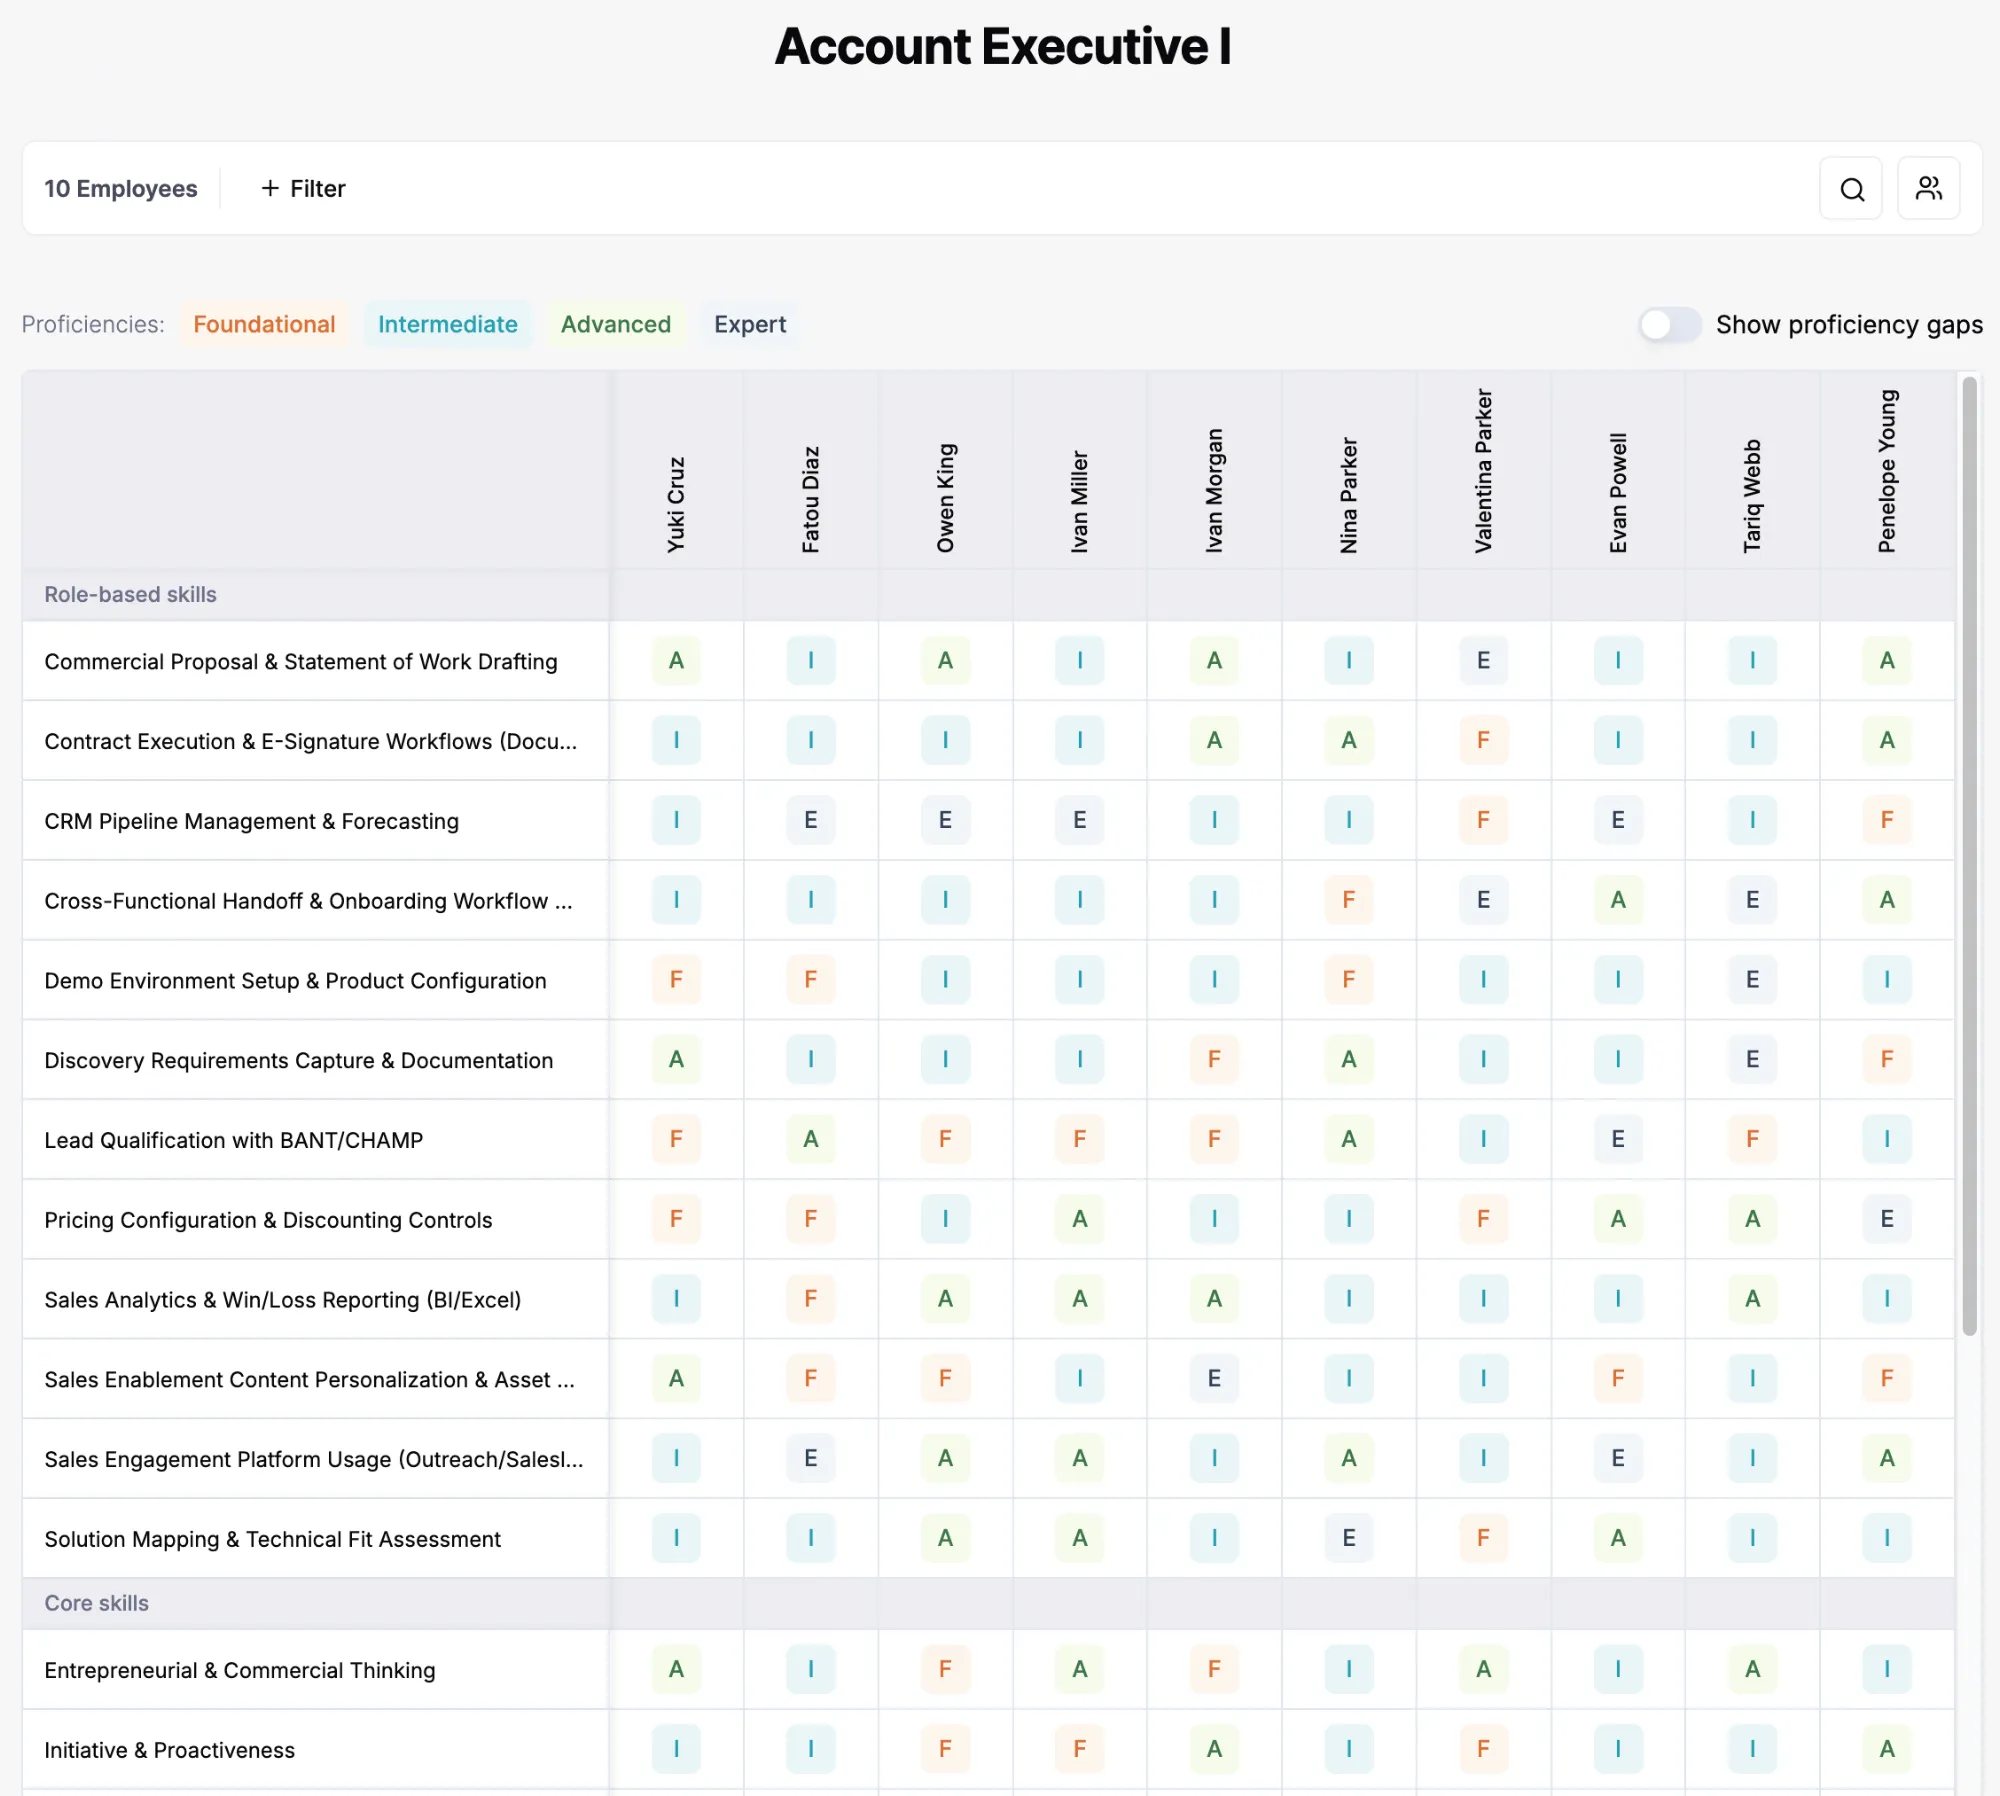
Task: Select Entrepreneurial & Commercial Thinking skill
Action: [x=239, y=1671]
